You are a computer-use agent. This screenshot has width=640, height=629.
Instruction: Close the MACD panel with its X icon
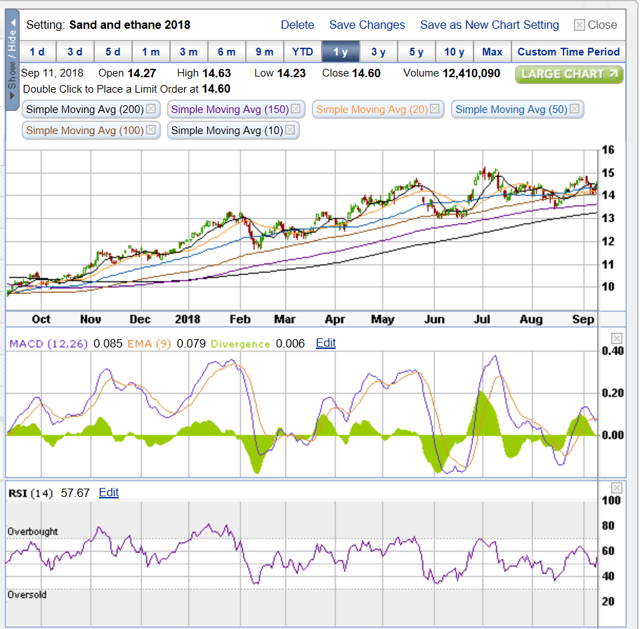(616, 338)
